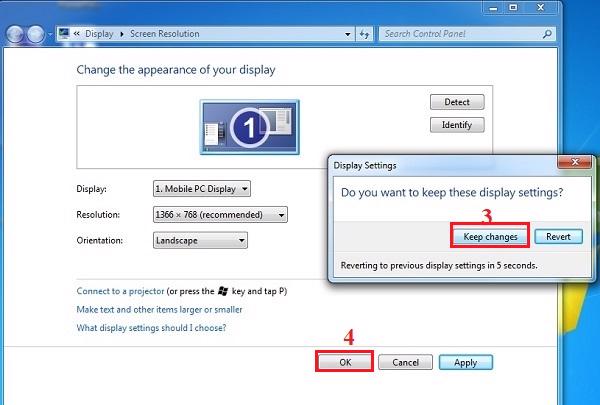Go to Display in the breadcrumb path

tap(99, 33)
